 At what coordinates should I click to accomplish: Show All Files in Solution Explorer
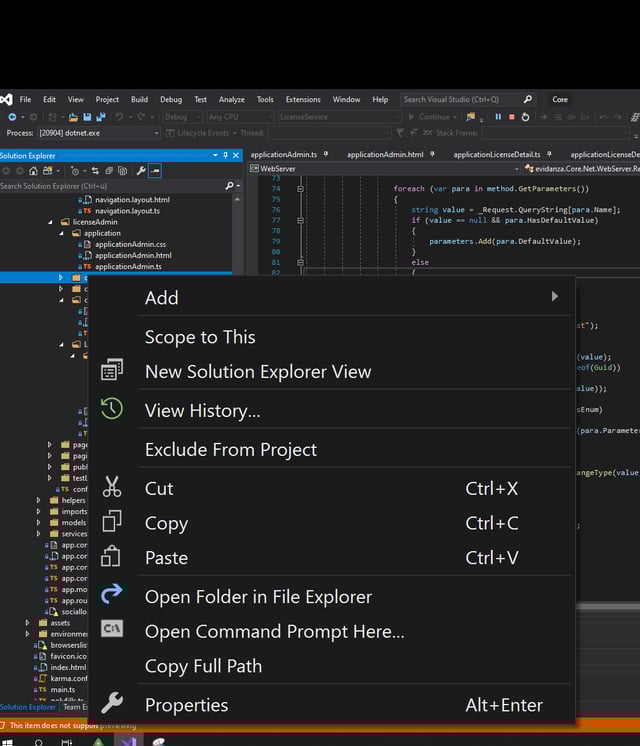pos(123,171)
